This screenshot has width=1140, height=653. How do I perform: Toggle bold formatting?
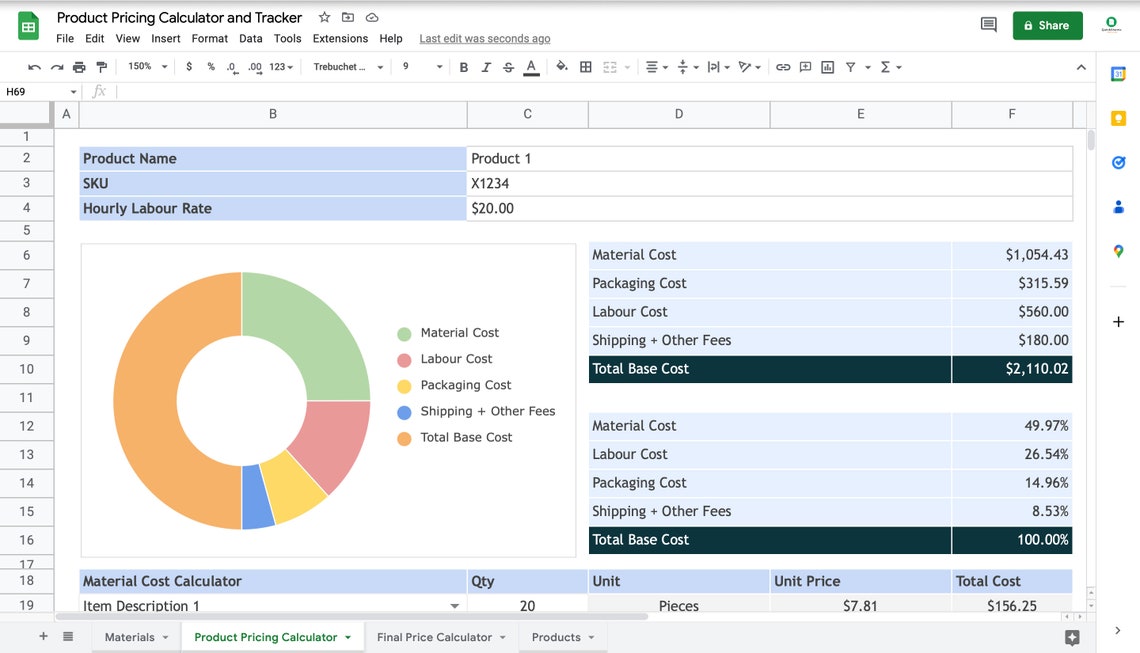(x=464, y=66)
